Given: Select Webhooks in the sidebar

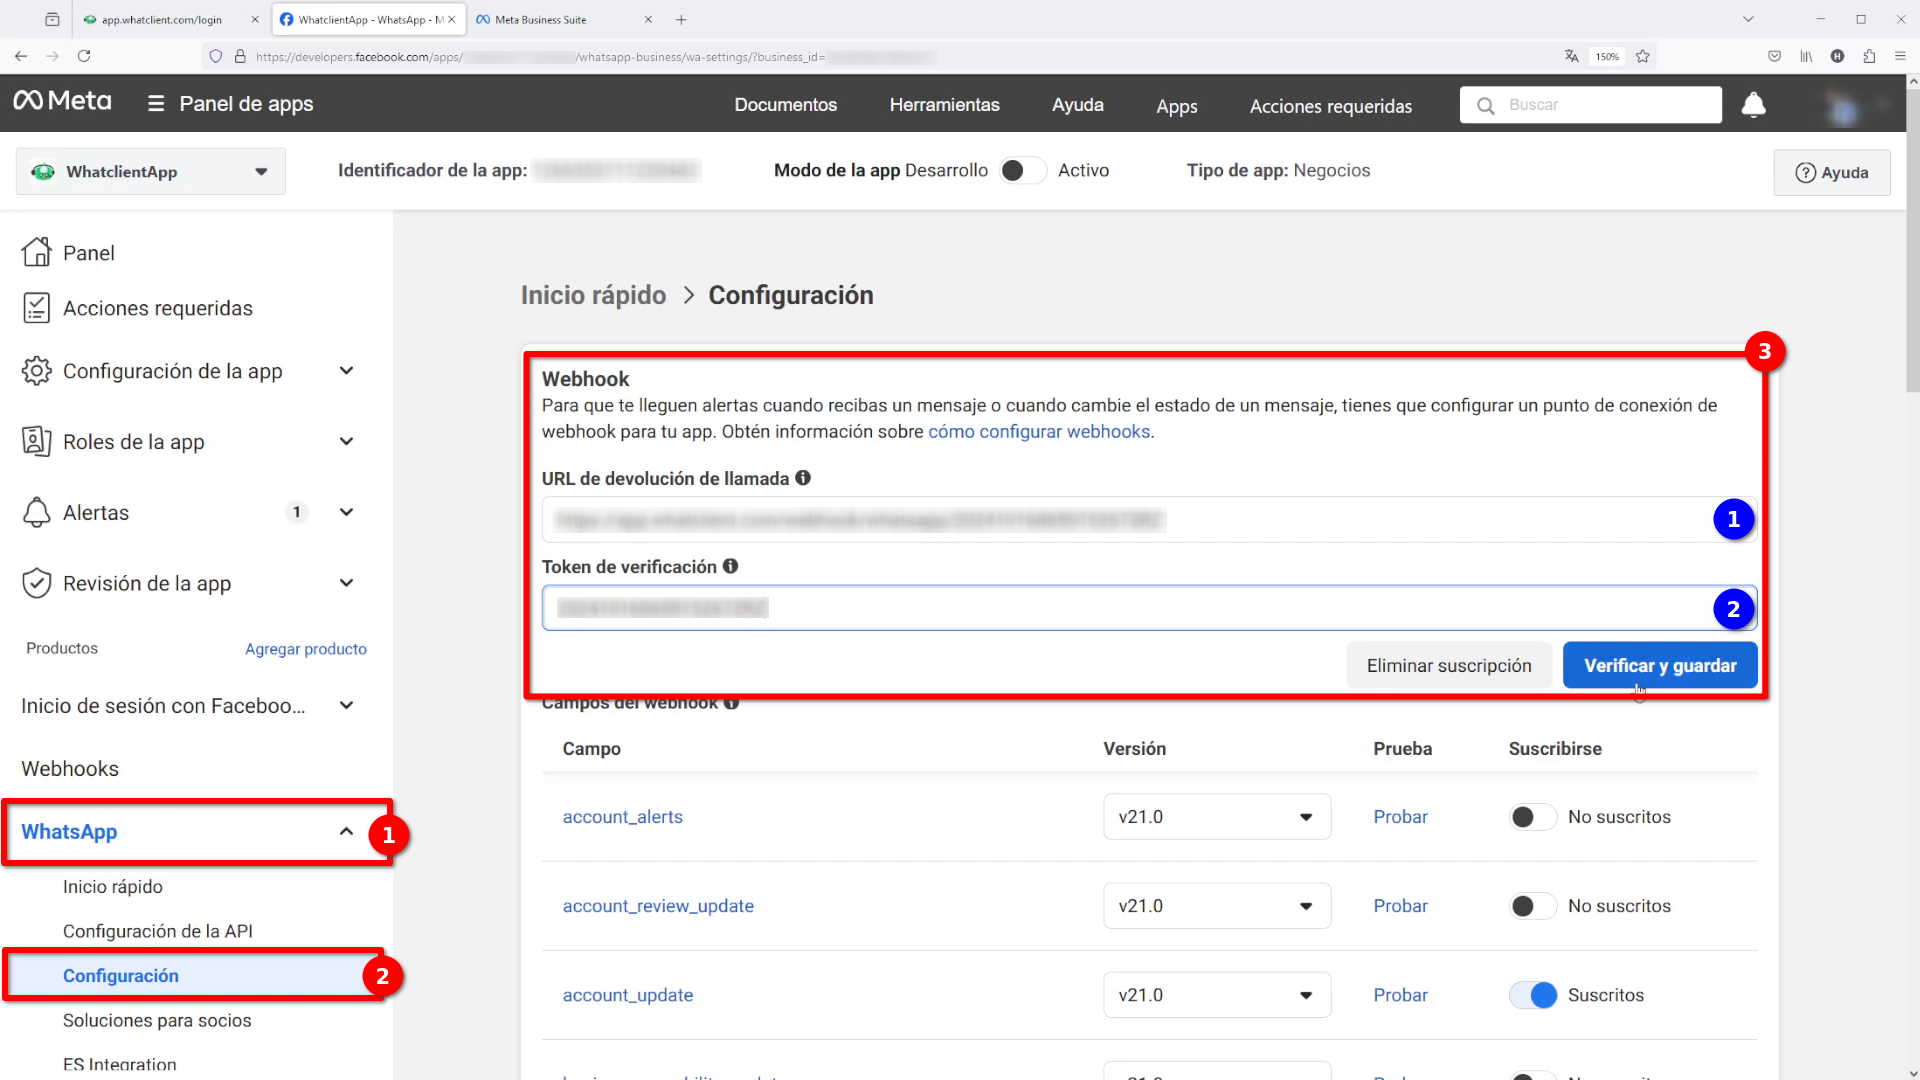Looking at the screenshot, I should pos(70,768).
